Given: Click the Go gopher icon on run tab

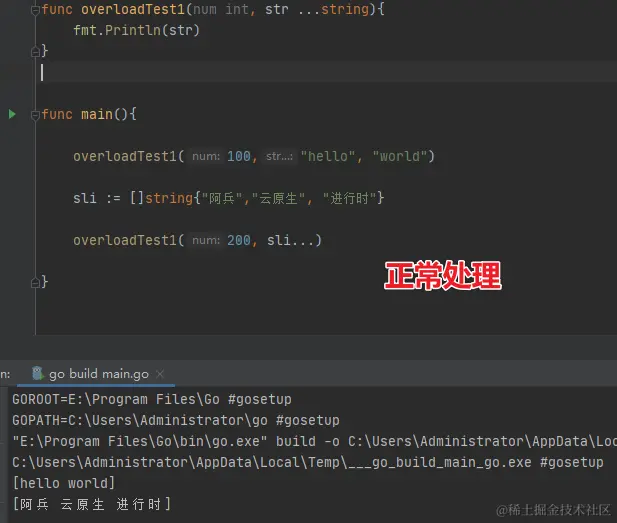Looking at the screenshot, I should (37, 373).
